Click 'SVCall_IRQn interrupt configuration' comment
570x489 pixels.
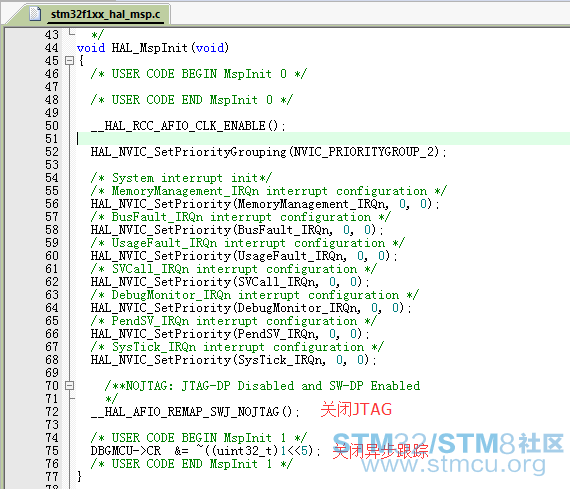click(233, 269)
